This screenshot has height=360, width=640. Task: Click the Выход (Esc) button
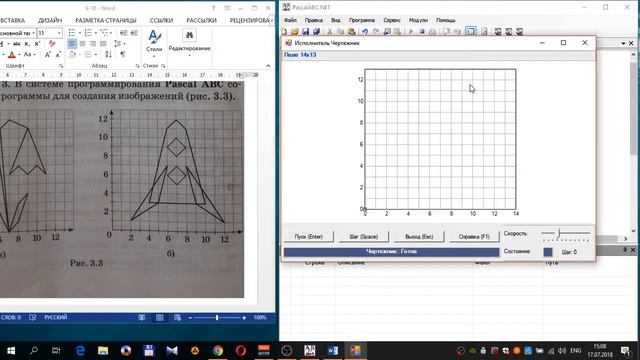[x=419, y=237]
